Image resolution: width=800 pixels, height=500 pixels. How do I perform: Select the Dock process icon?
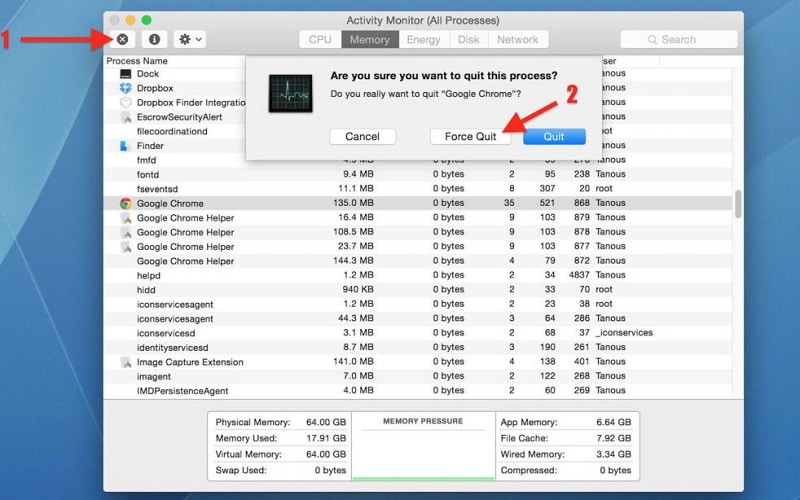coord(126,74)
